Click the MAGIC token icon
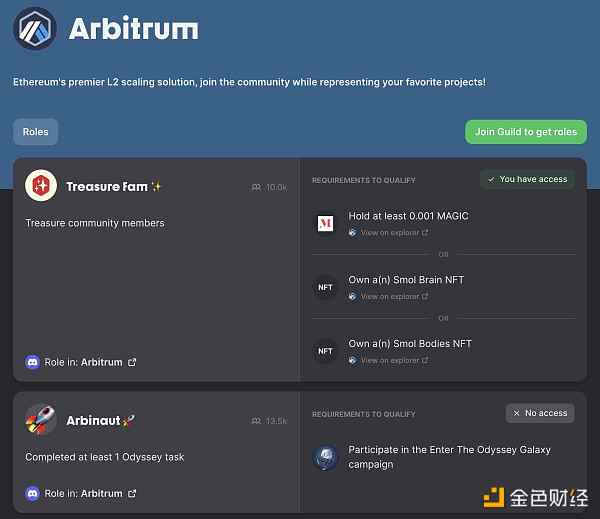 pos(325,223)
